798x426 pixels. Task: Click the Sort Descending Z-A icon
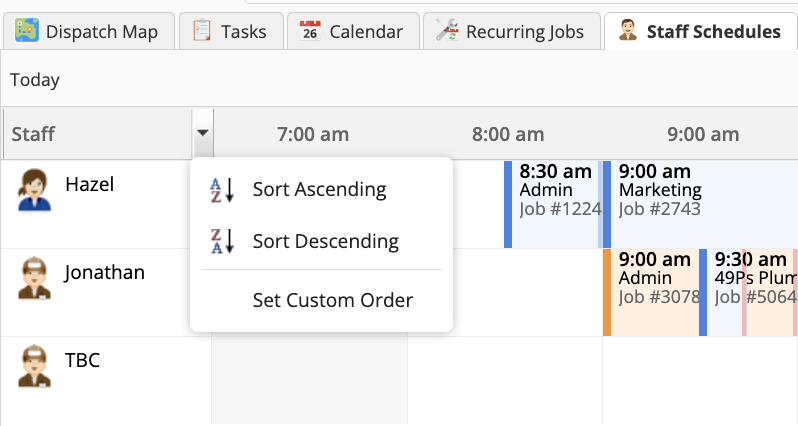pyautogui.click(x=221, y=242)
